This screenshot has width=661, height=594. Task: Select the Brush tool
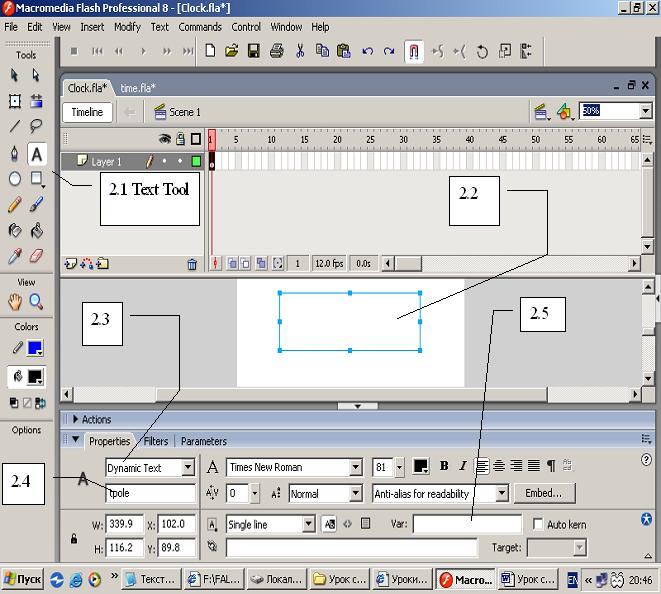point(37,205)
